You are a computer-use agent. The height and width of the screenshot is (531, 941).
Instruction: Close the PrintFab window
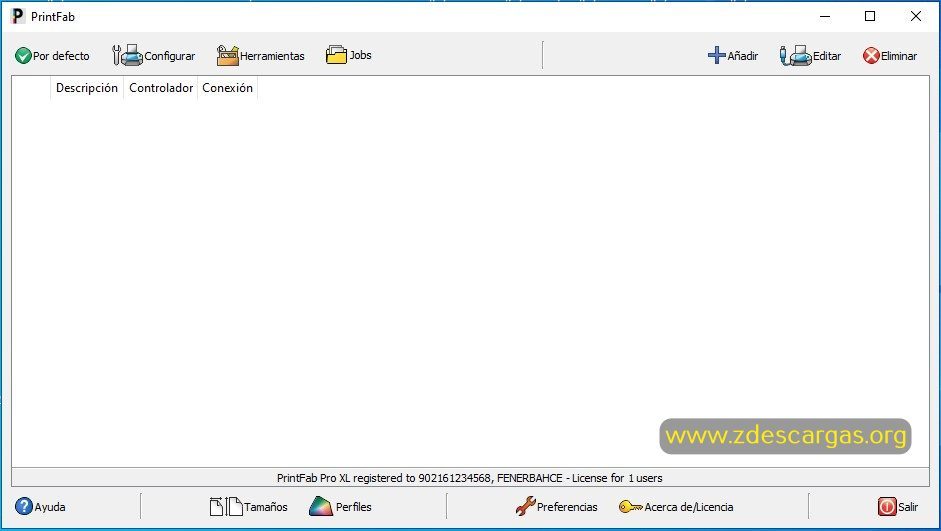pos(915,16)
